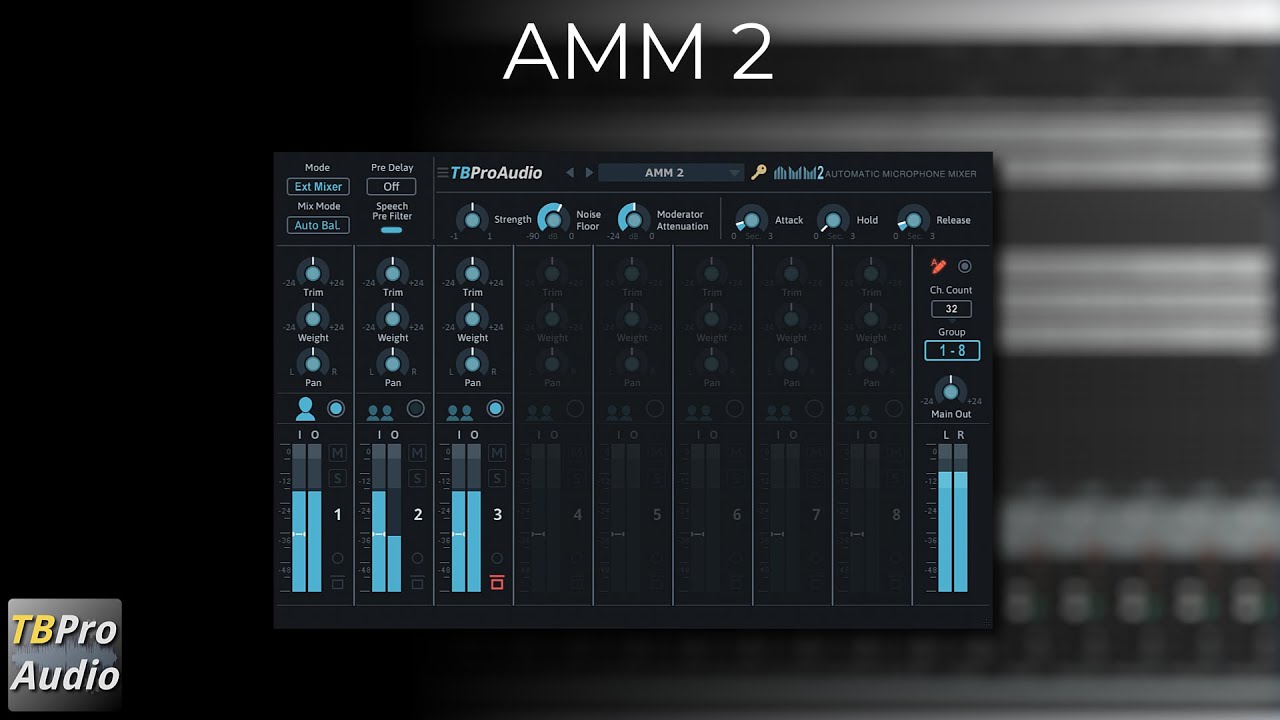Solo channel 1 with S button

coord(337,478)
